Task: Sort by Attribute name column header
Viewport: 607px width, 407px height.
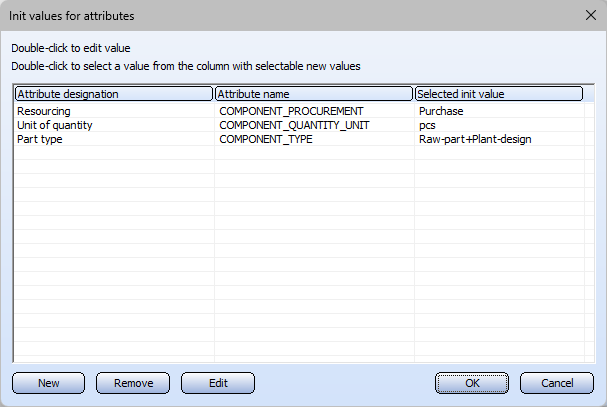Action: pyautogui.click(x=314, y=94)
